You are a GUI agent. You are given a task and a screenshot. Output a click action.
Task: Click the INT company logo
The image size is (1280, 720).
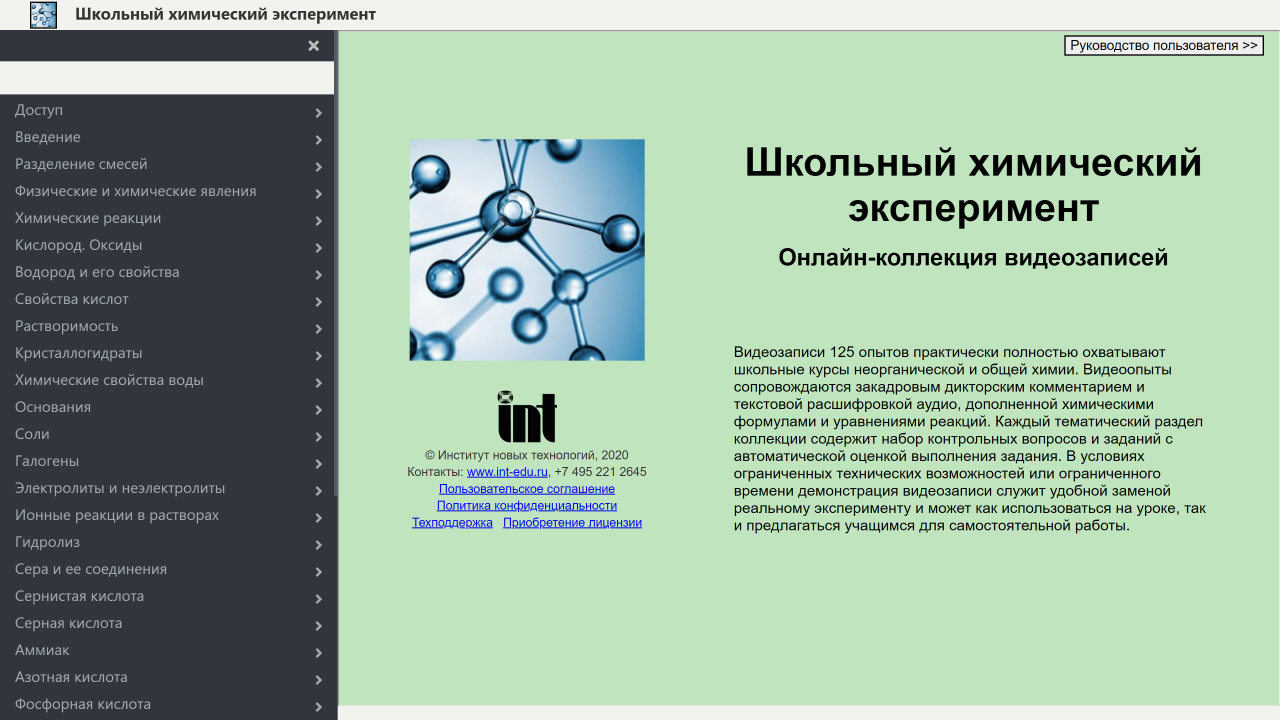tap(527, 417)
